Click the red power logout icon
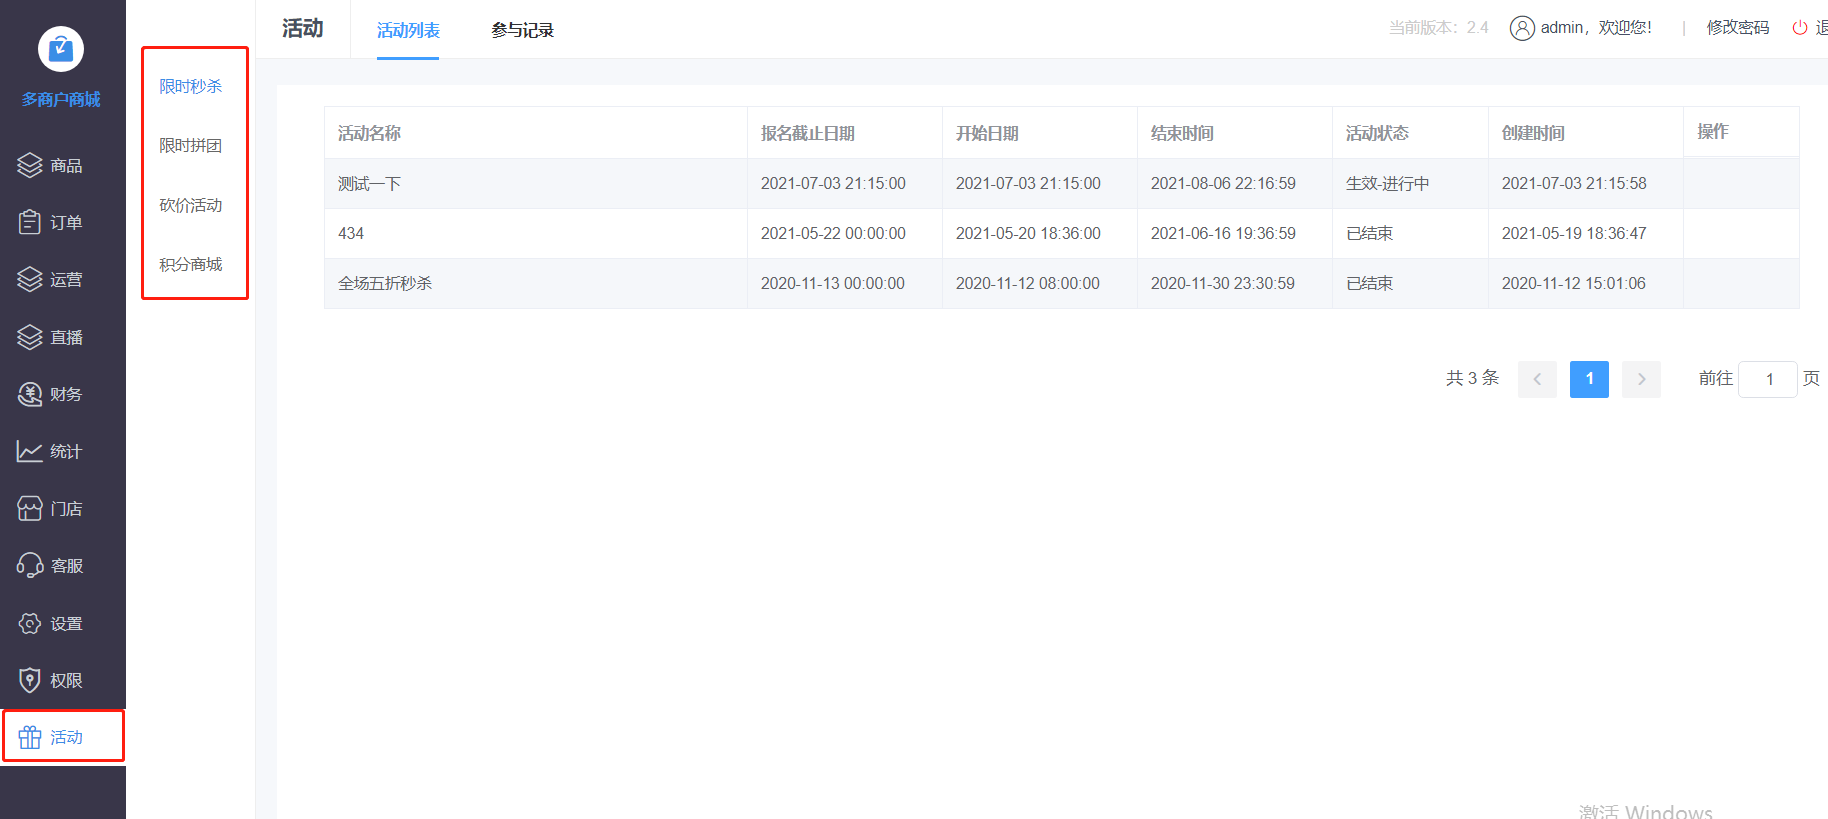The height and width of the screenshot is (819, 1828). click(x=1799, y=28)
